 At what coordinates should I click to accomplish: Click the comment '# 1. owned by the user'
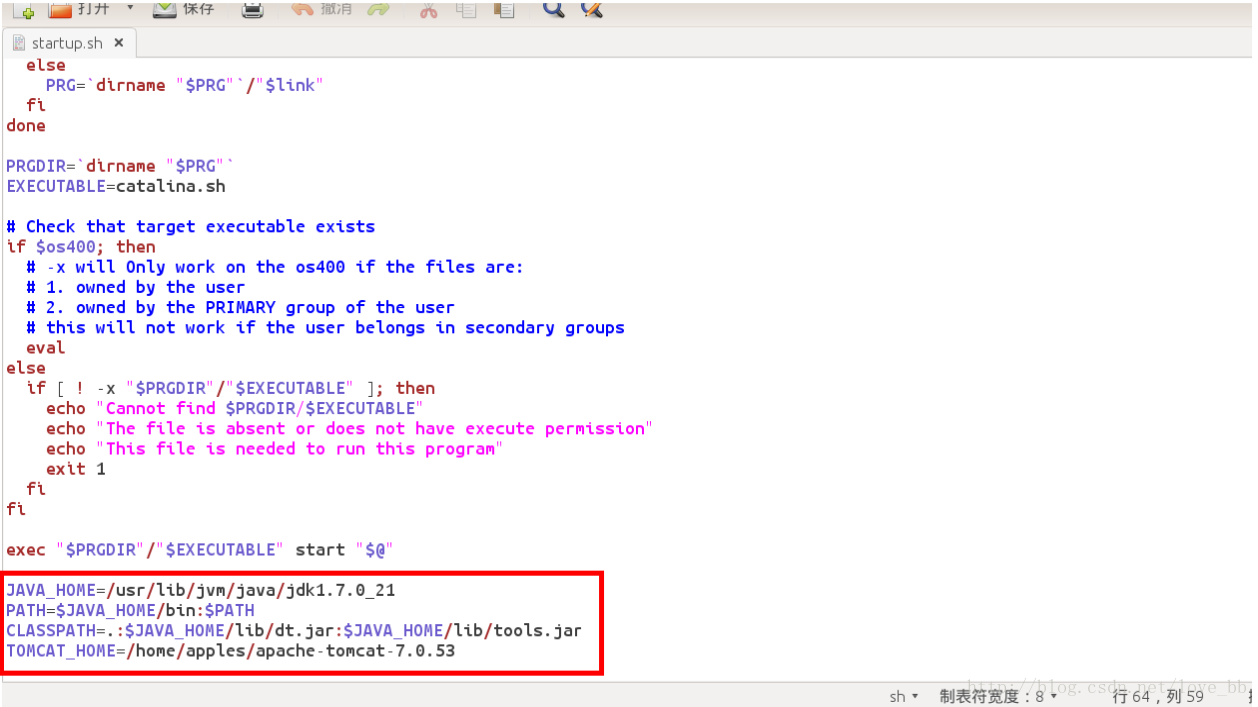tap(135, 287)
